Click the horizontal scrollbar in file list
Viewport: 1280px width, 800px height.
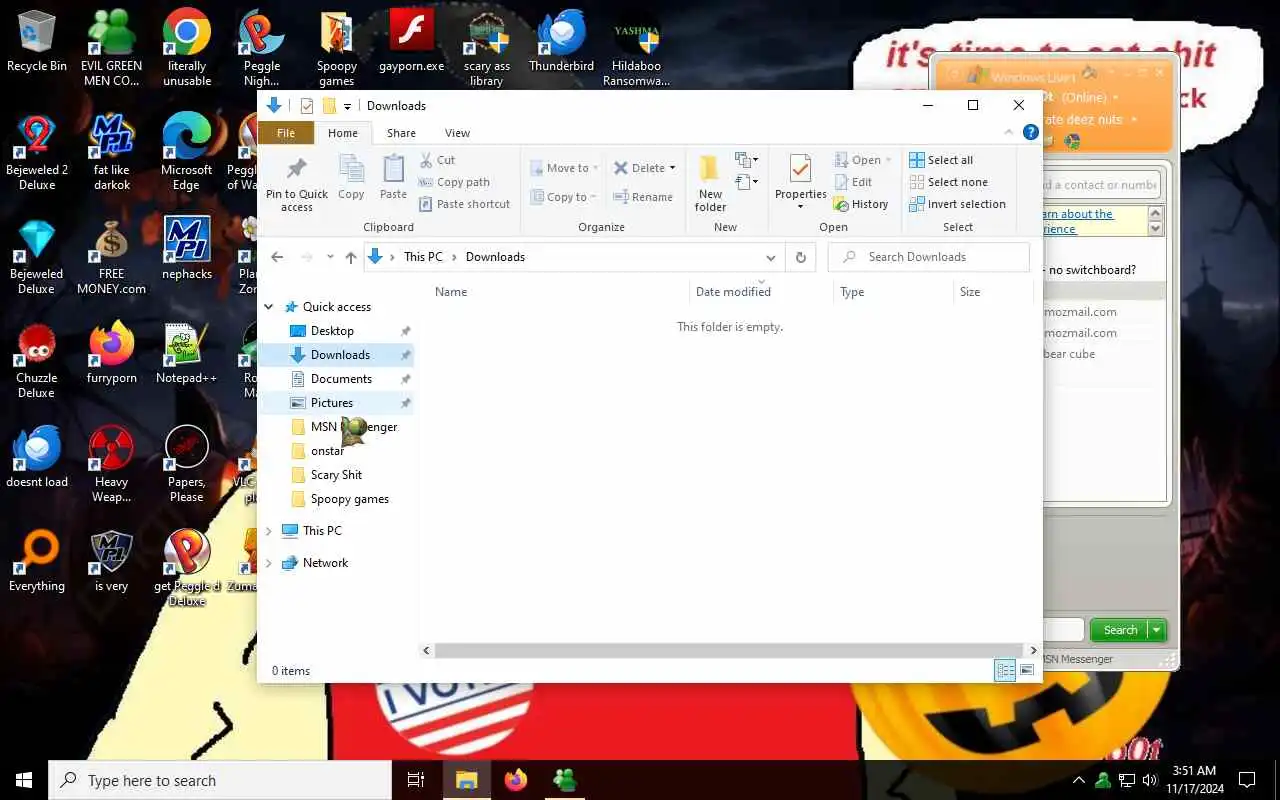[730, 650]
